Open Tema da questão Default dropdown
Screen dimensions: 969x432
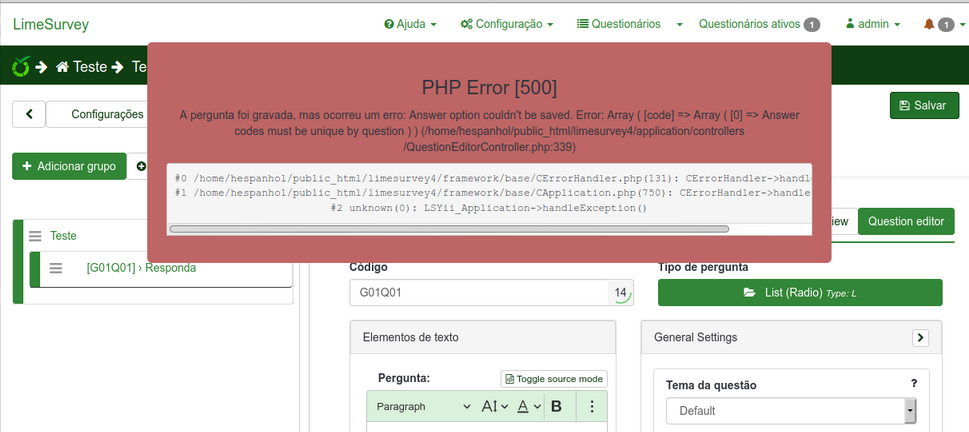[x=791, y=411]
